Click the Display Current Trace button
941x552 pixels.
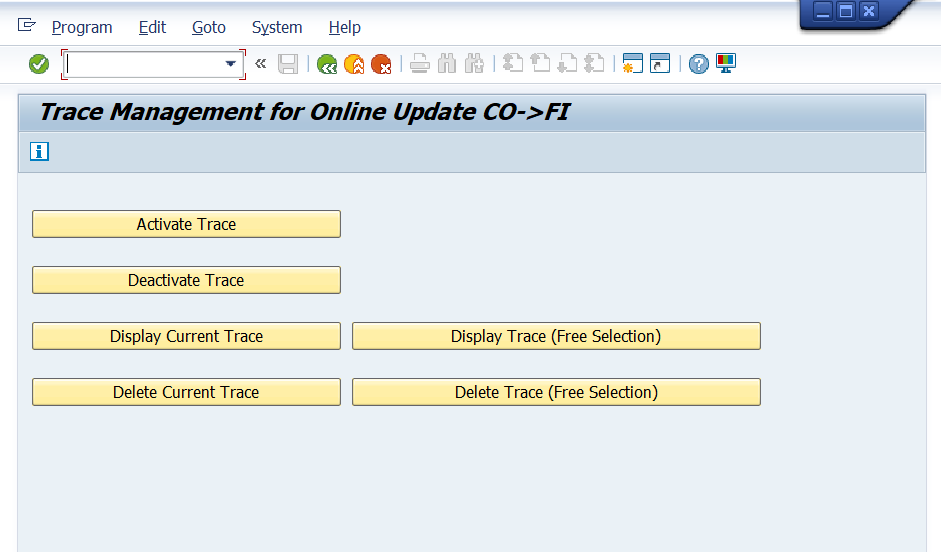(187, 336)
